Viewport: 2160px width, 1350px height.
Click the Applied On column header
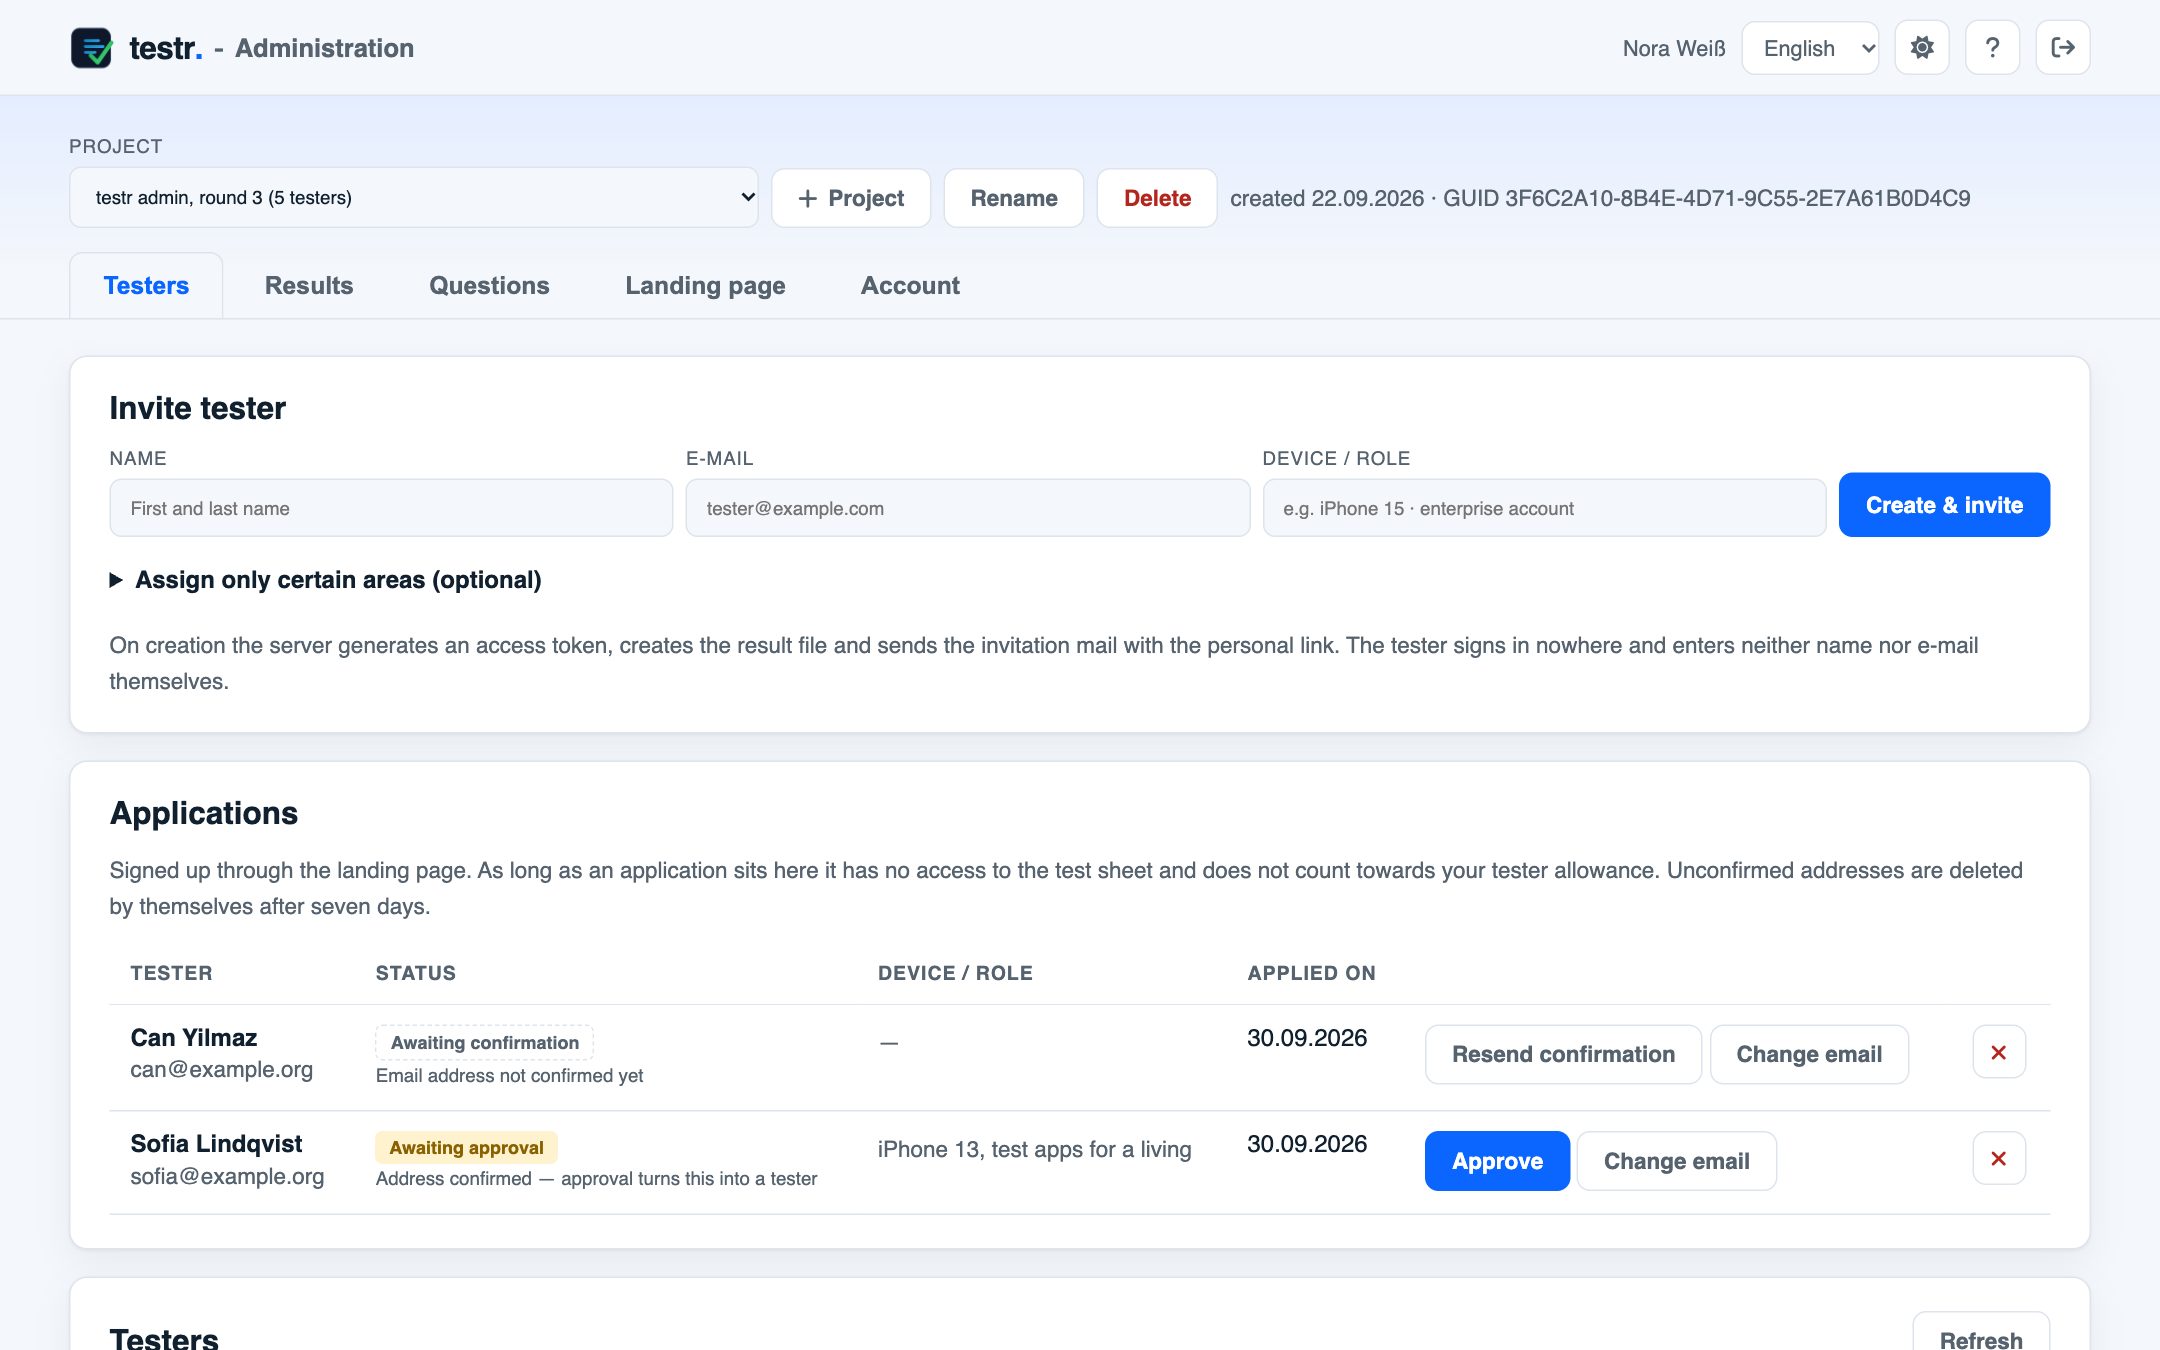(x=1311, y=973)
